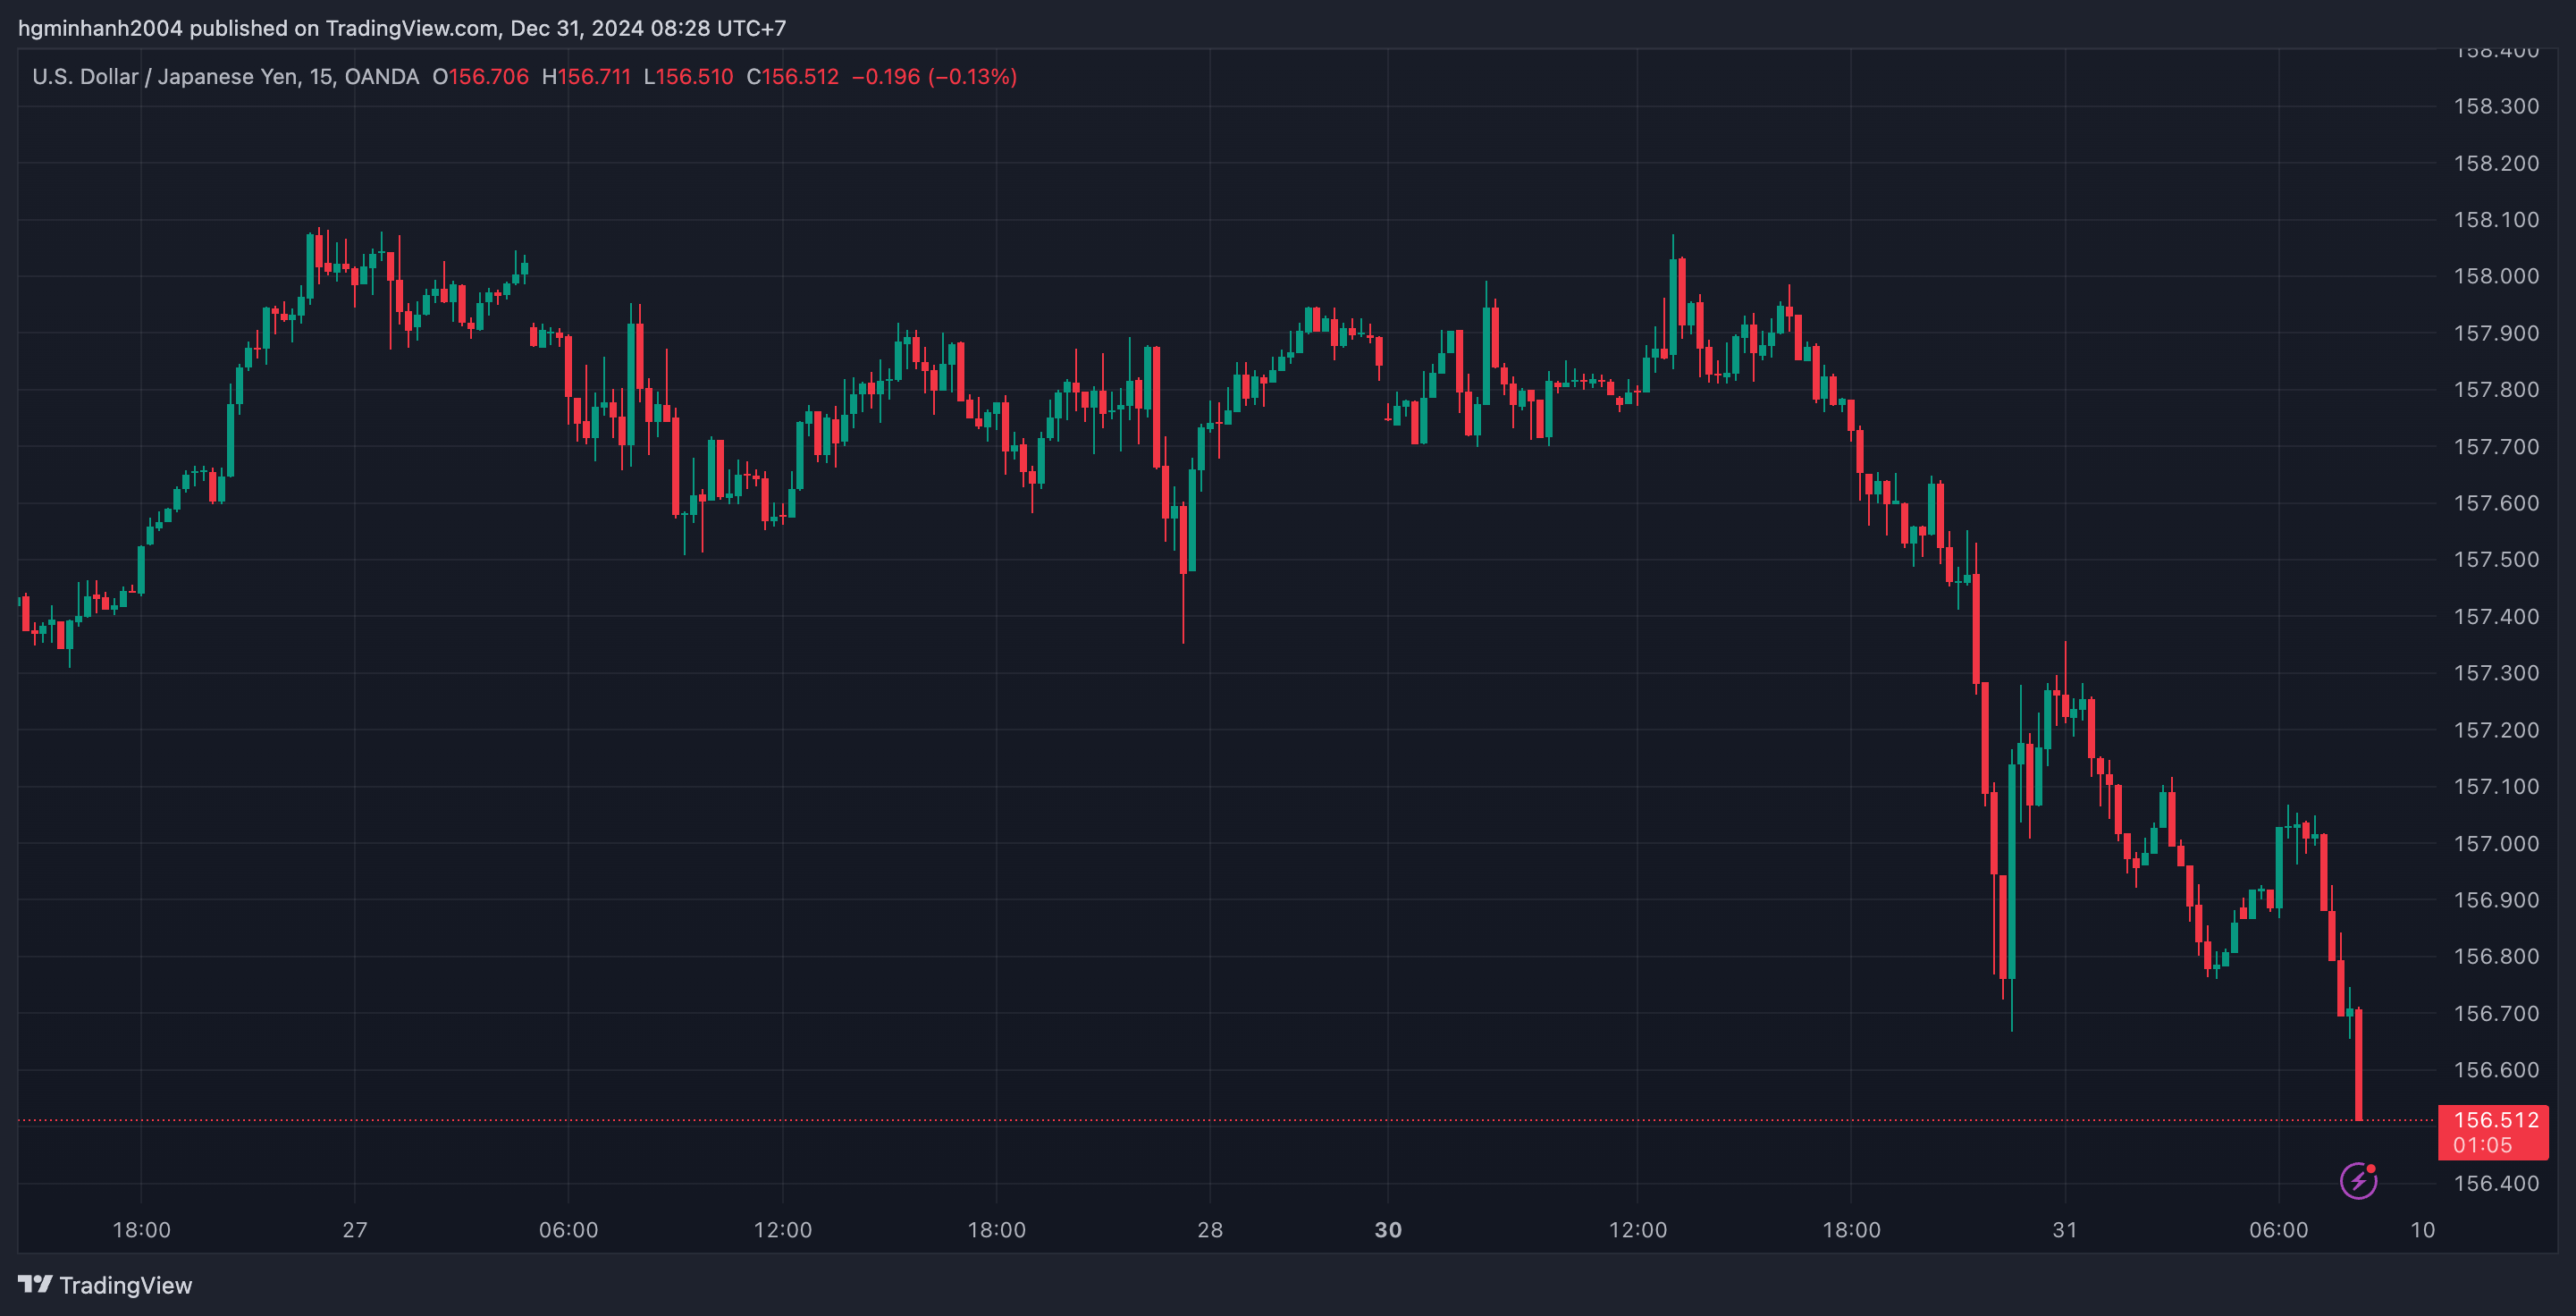Click the change value −0.196 (−0.13%)
This screenshot has width=2576, height=1316.
coord(934,77)
